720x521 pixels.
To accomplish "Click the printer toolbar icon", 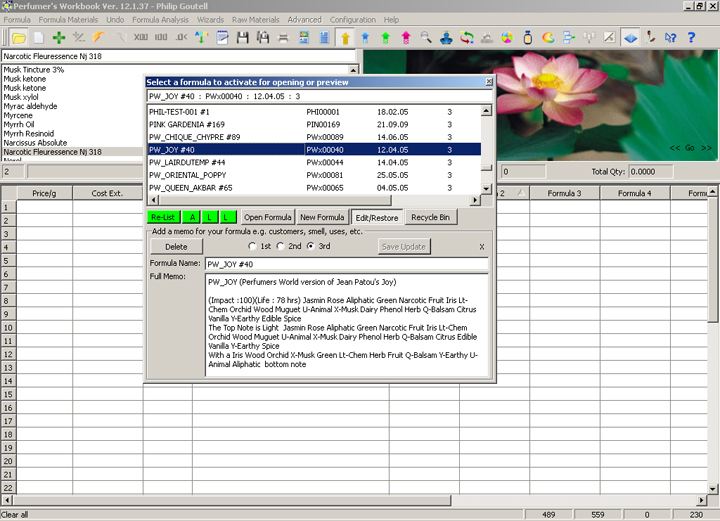I will [x=283, y=38].
